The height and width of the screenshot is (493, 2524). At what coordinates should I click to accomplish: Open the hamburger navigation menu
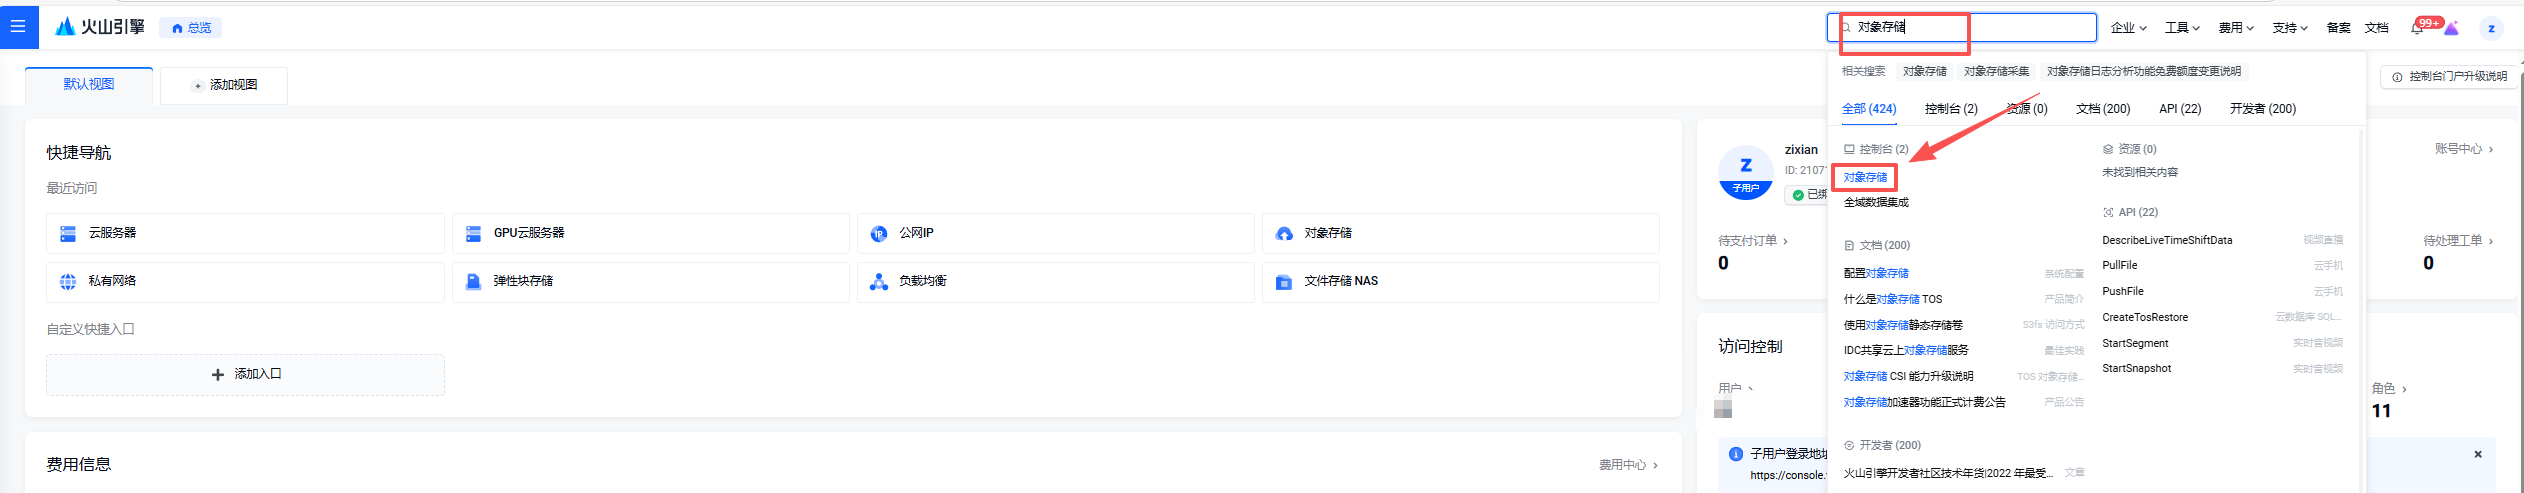click(18, 27)
